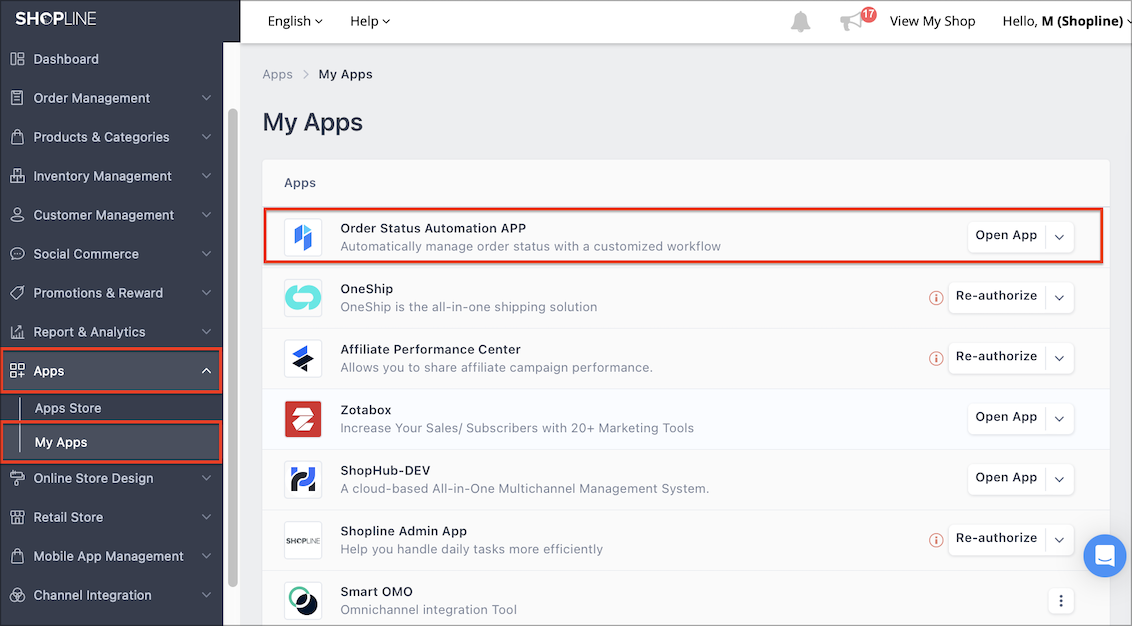Click View My Shop link
This screenshot has width=1132, height=626.
pos(932,22)
